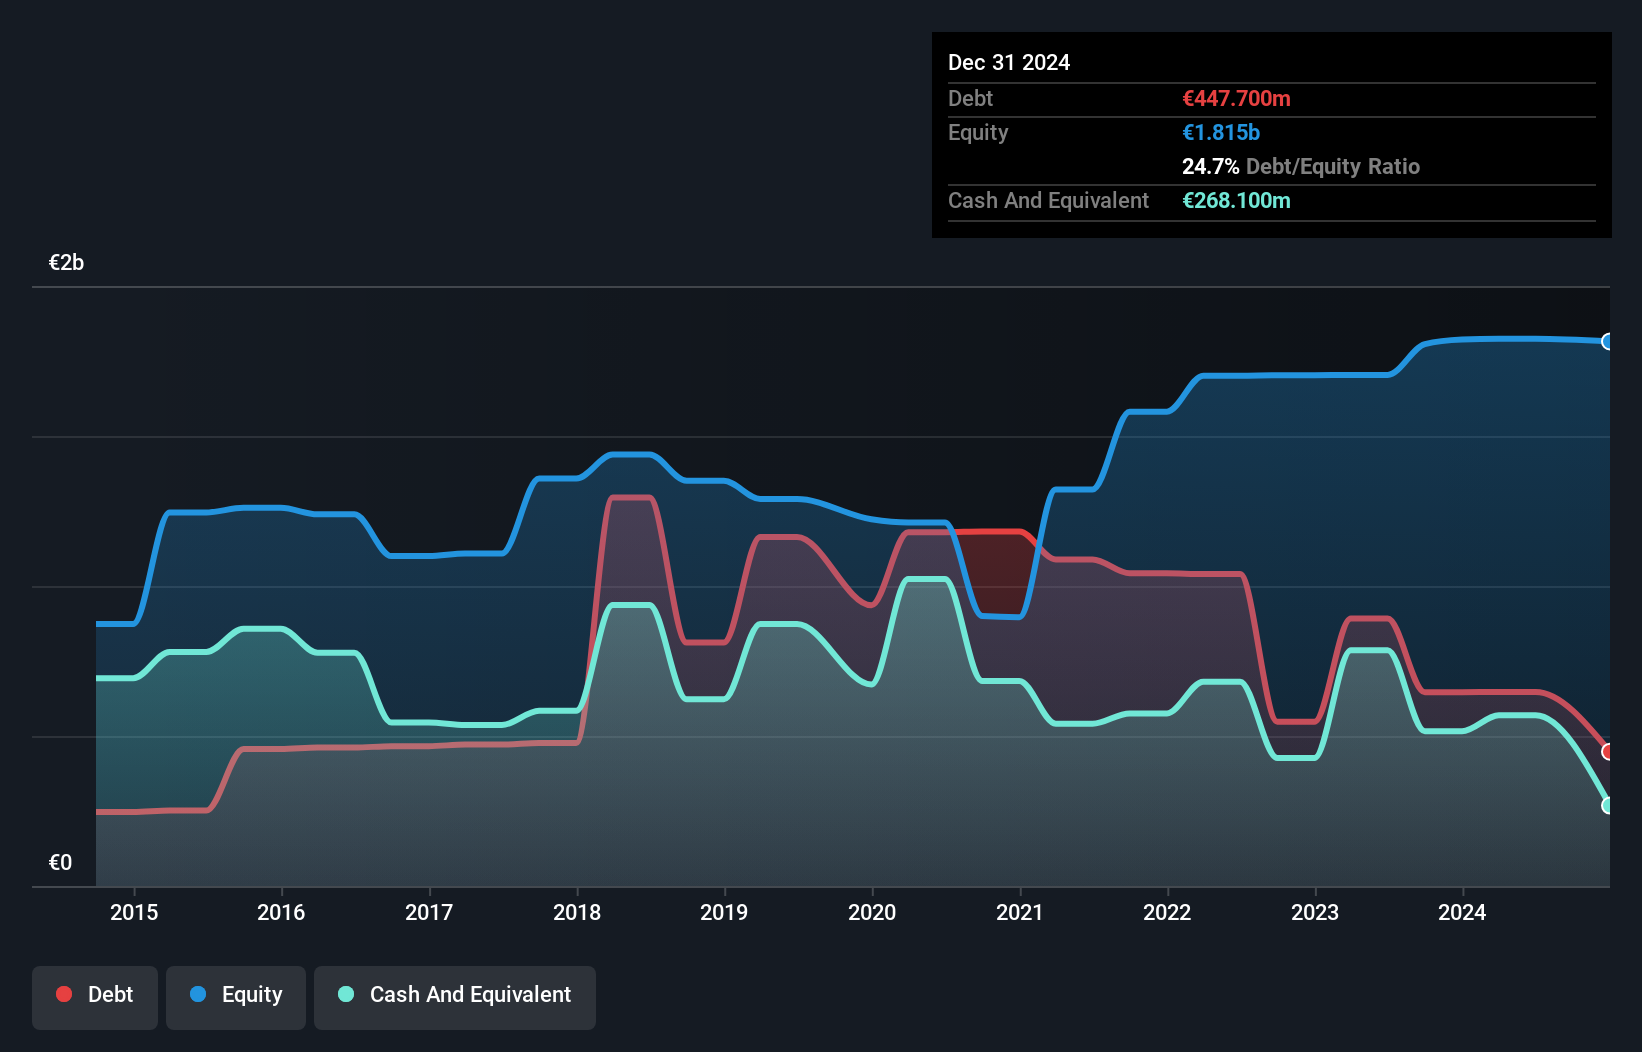Click the Equity row label in tooltip
Image resolution: width=1642 pixels, height=1052 pixels.
tap(978, 133)
